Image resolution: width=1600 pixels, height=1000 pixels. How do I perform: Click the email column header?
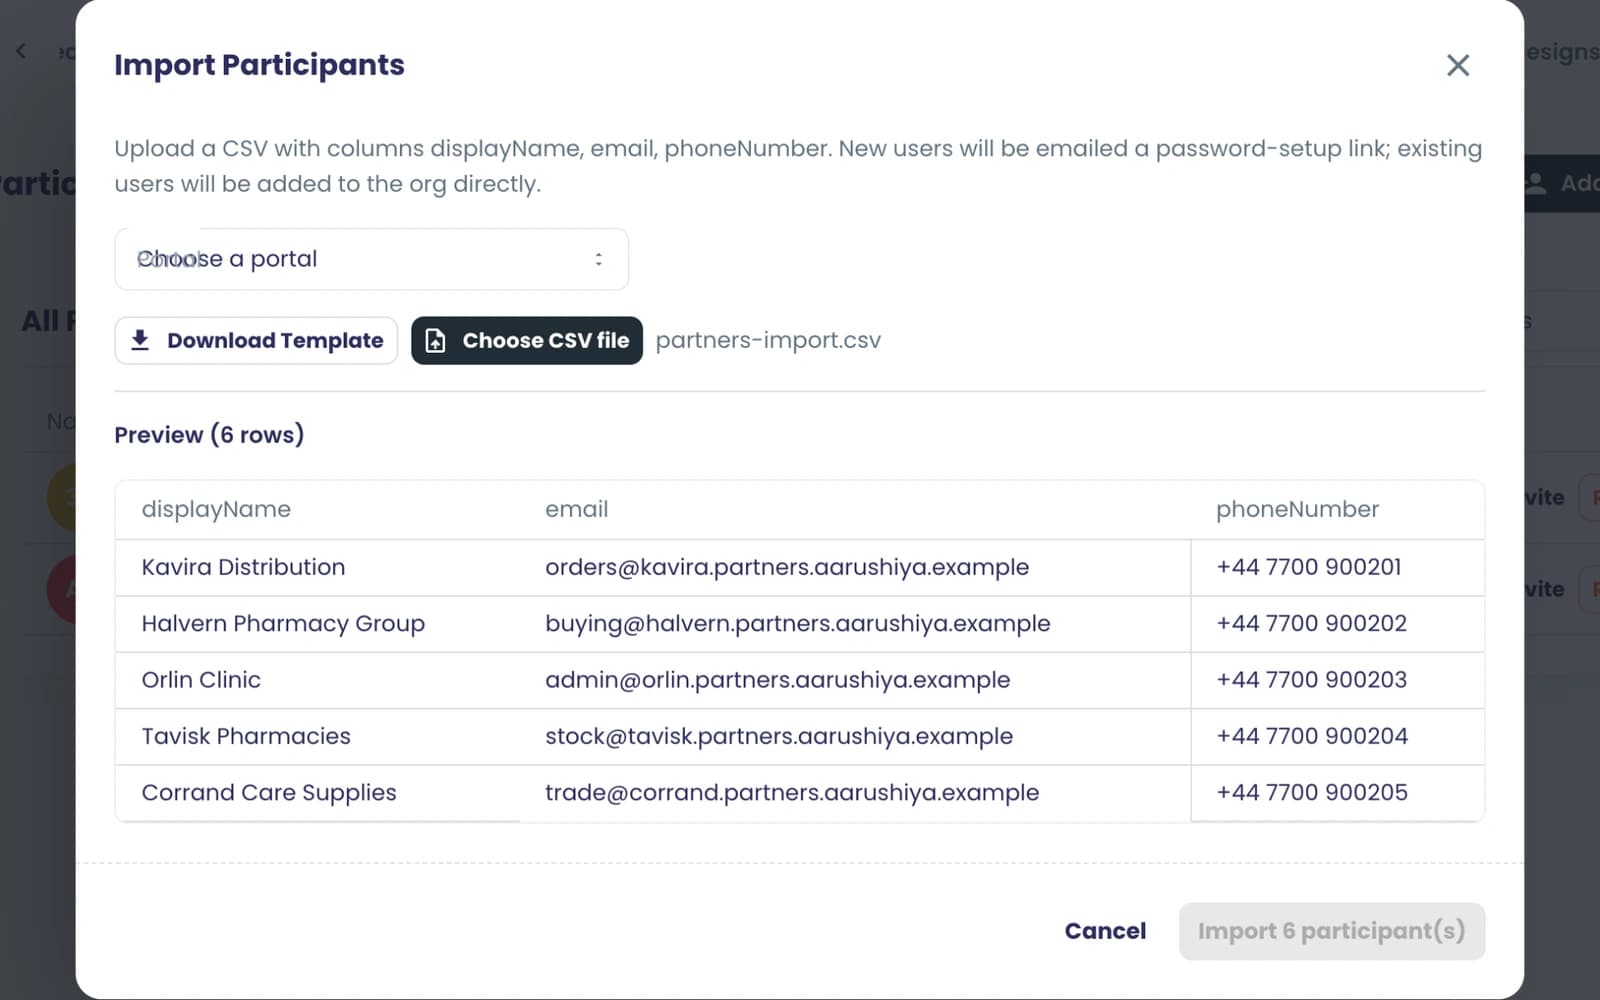pyautogui.click(x=576, y=509)
